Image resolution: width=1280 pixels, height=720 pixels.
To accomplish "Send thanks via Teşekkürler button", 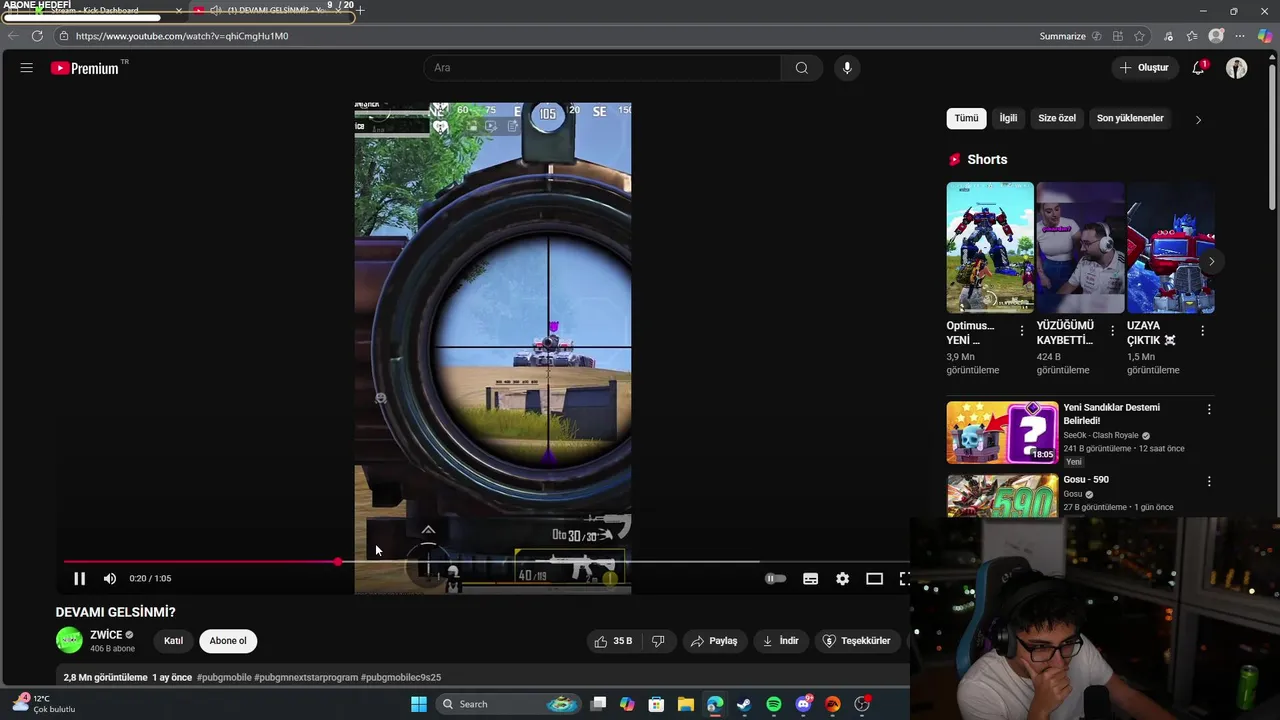I will click(856, 641).
